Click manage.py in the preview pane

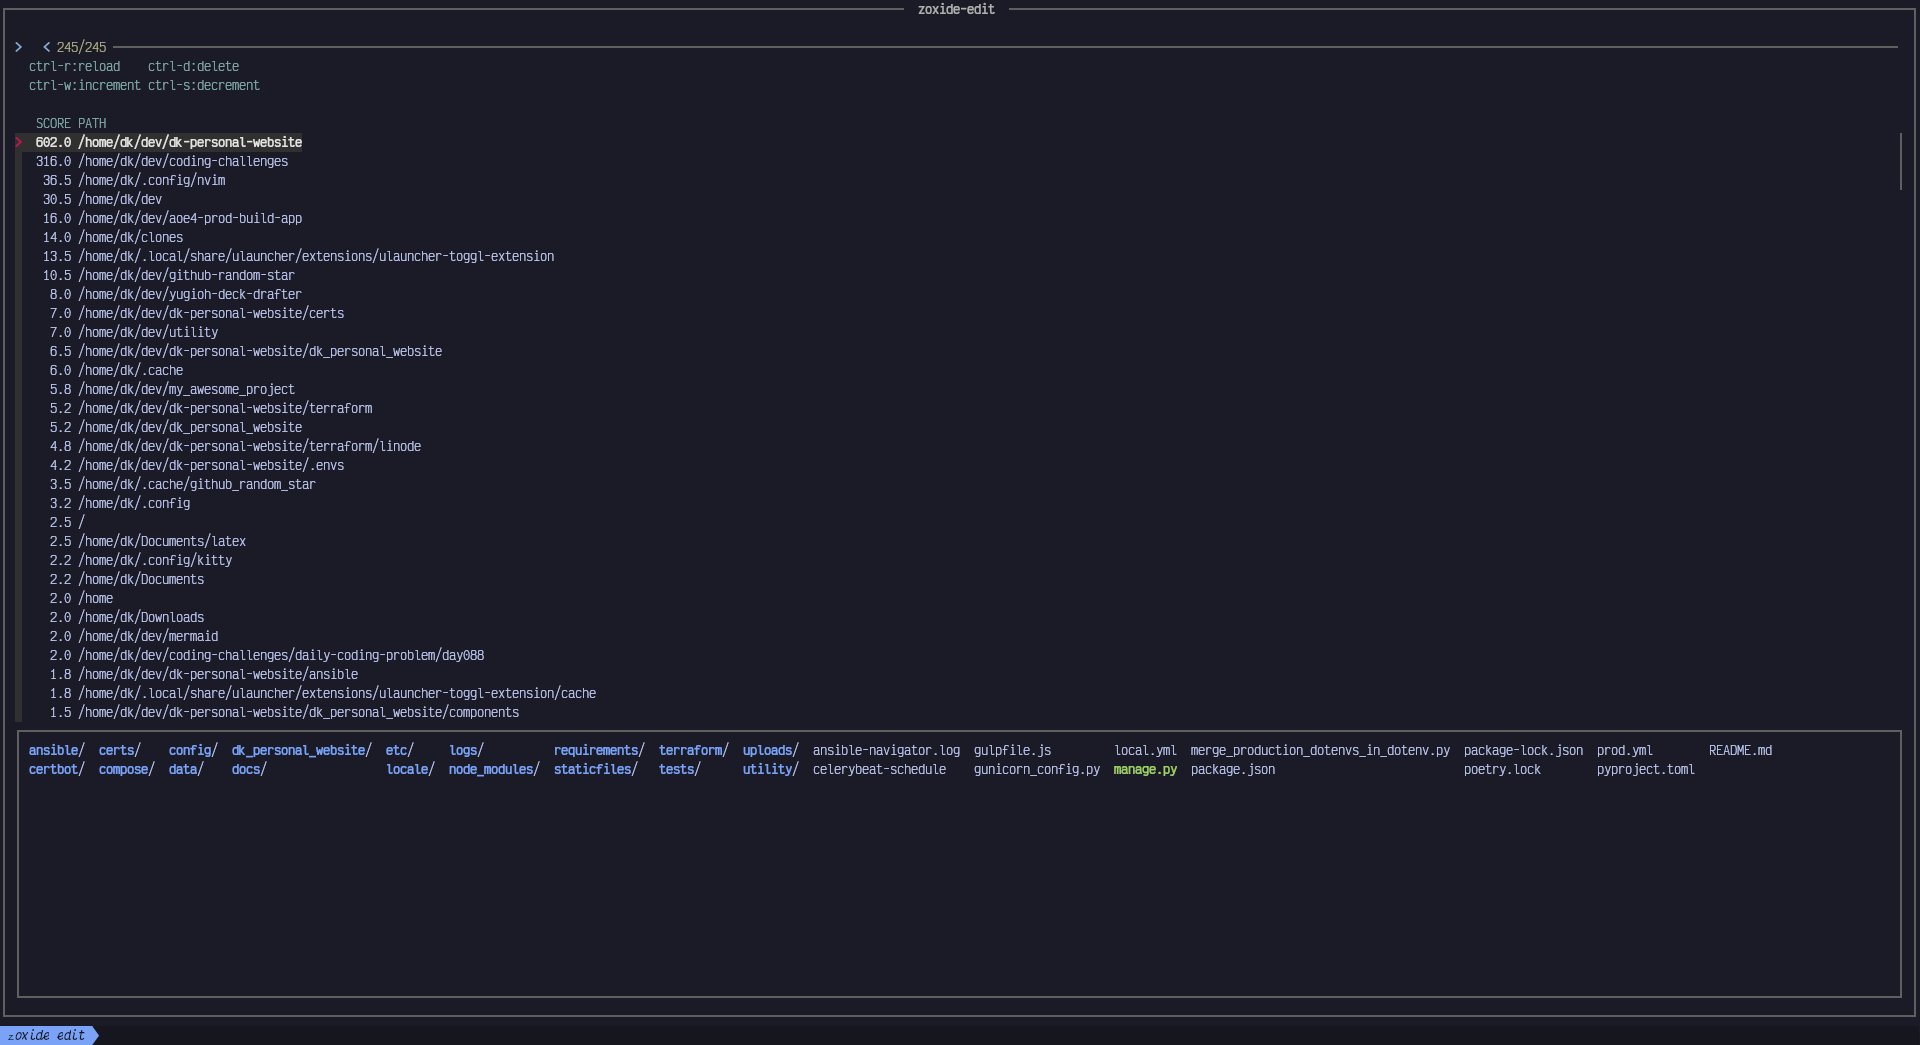[1145, 770]
